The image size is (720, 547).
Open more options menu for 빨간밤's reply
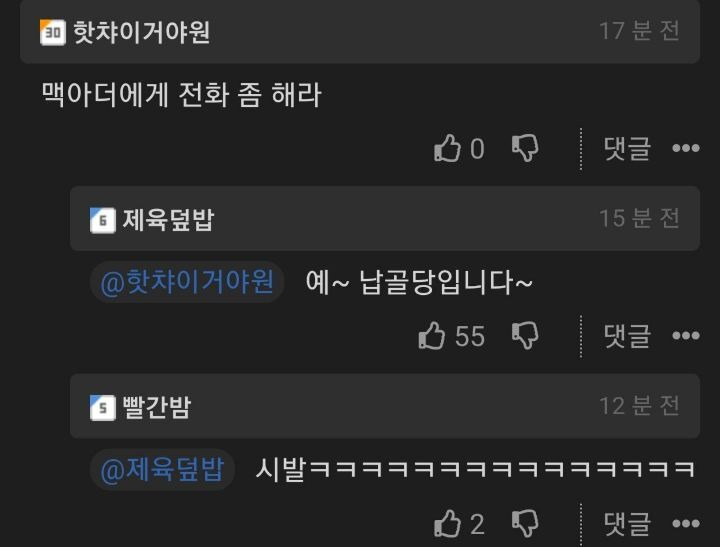(686, 524)
